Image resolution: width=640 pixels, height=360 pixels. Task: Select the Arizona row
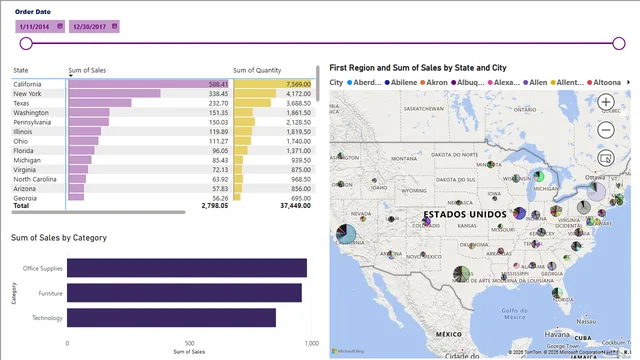click(162, 189)
